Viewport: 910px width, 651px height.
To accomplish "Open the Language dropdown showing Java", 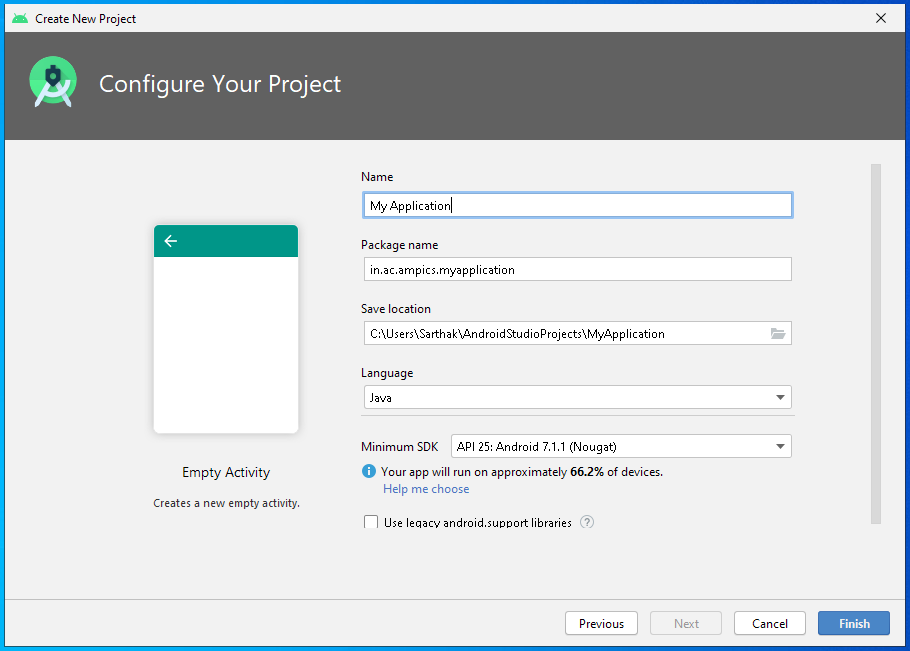I will click(x=577, y=397).
